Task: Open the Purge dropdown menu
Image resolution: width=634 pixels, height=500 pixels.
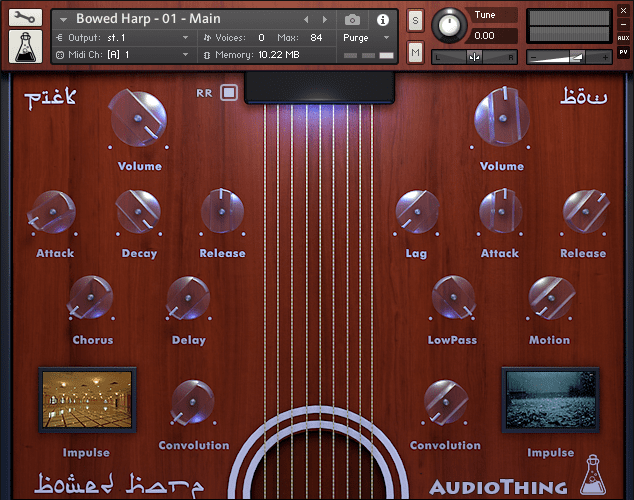Action: tap(366, 38)
